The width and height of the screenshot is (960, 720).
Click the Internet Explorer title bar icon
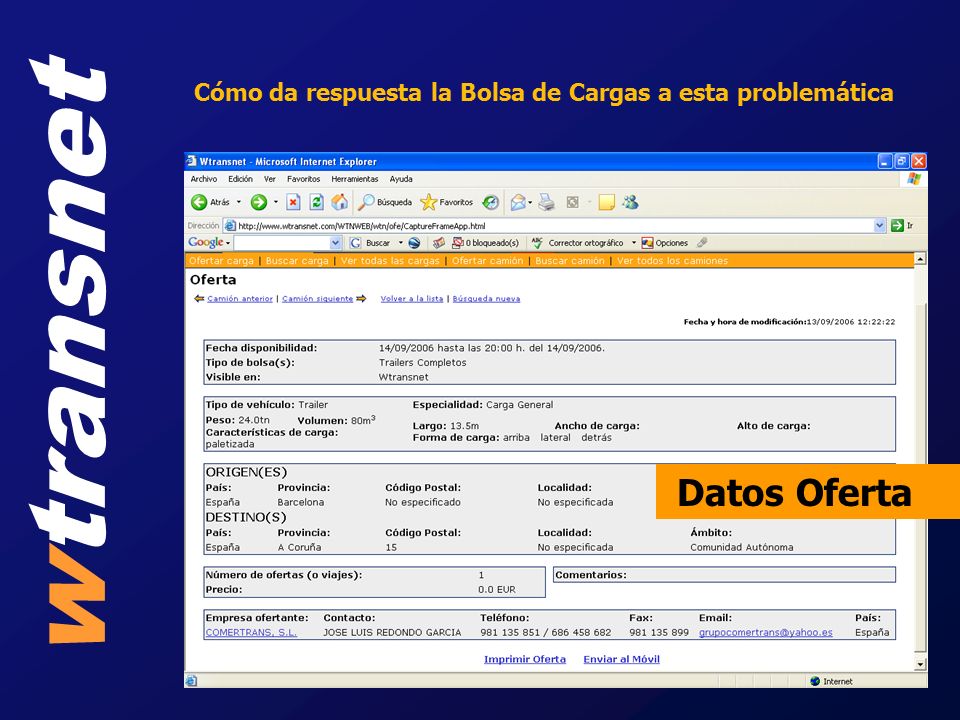192,161
